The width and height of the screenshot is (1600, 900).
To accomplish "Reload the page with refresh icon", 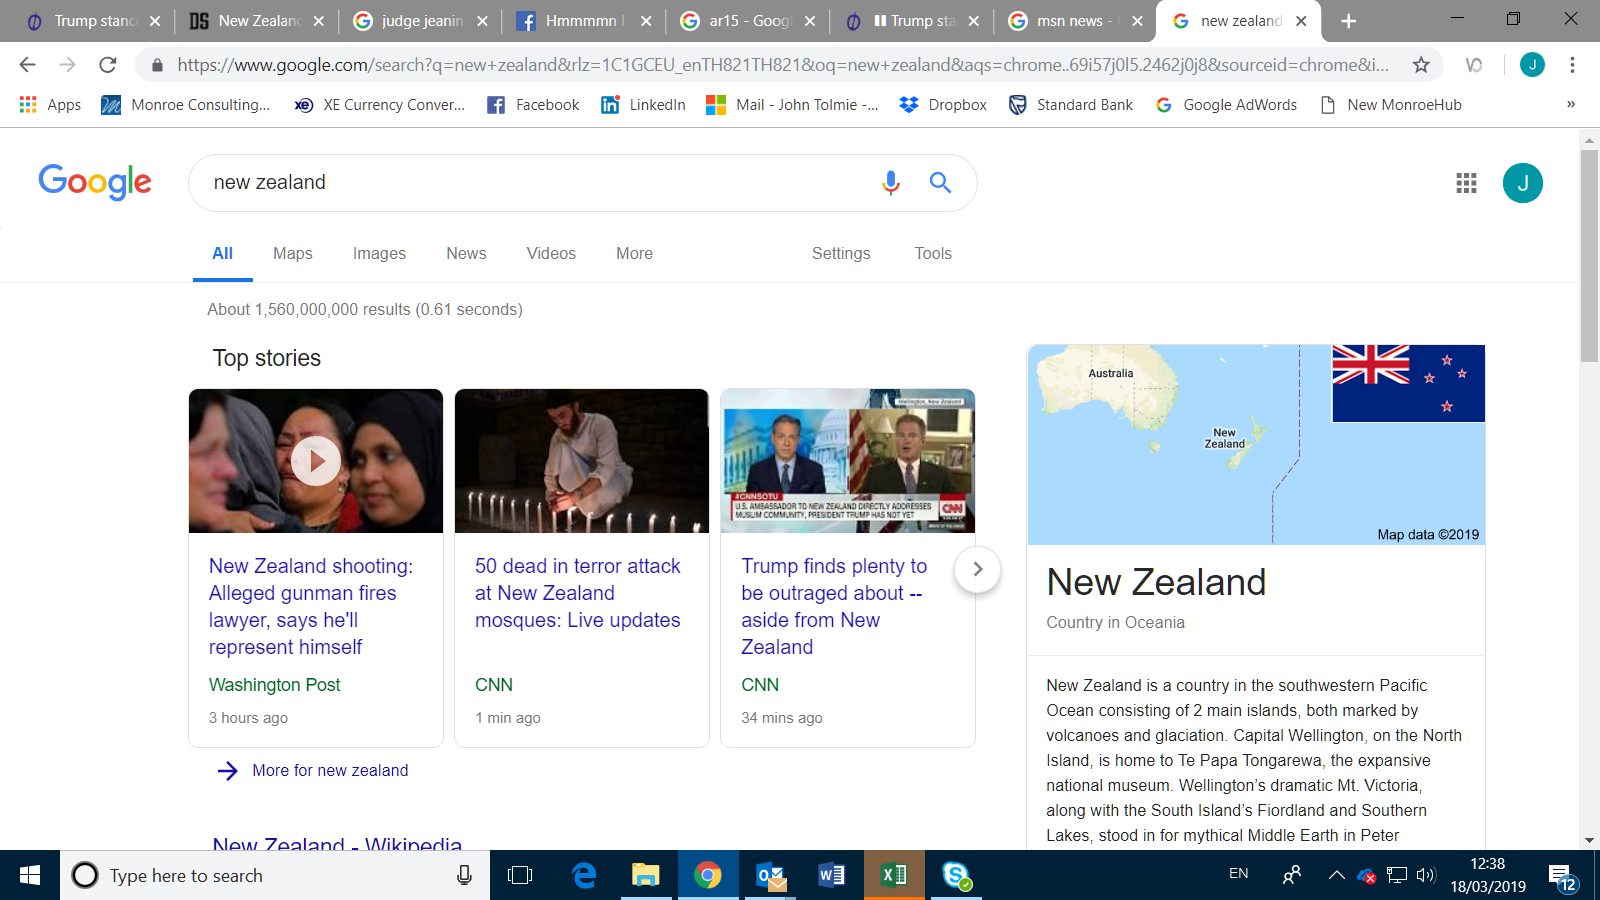I will [x=108, y=65].
